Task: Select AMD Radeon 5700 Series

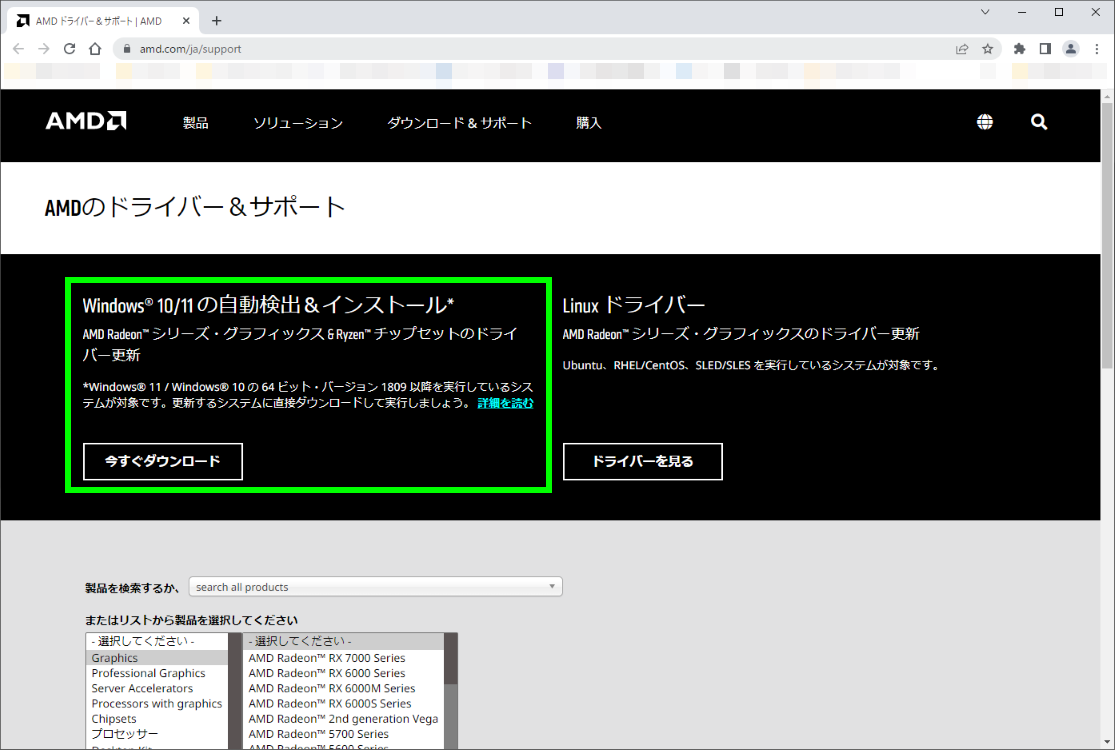Action: point(344,734)
